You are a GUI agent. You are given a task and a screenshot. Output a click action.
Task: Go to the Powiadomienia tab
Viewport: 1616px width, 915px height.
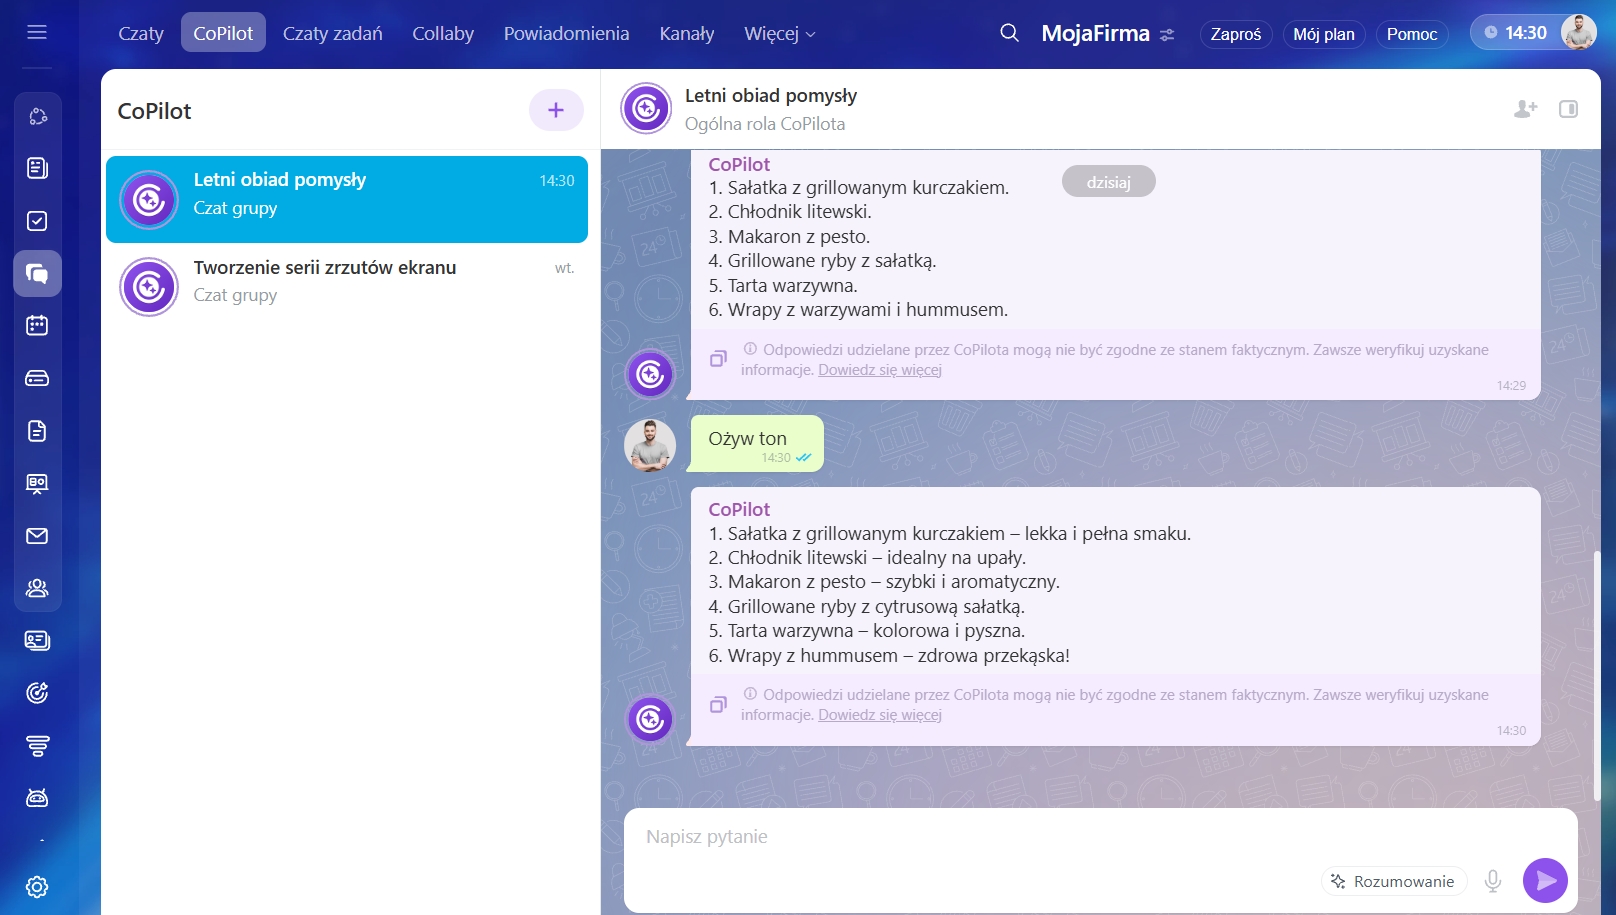pos(566,34)
